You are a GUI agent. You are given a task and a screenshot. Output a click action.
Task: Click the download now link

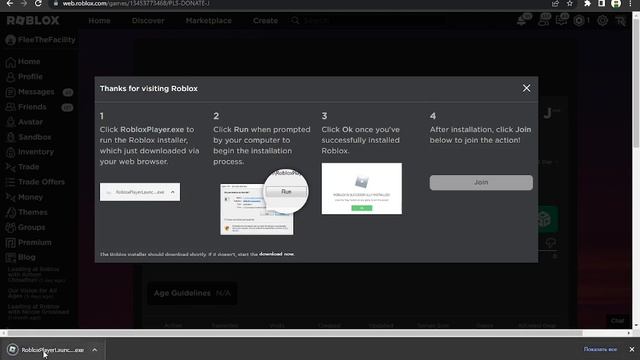coord(276,254)
